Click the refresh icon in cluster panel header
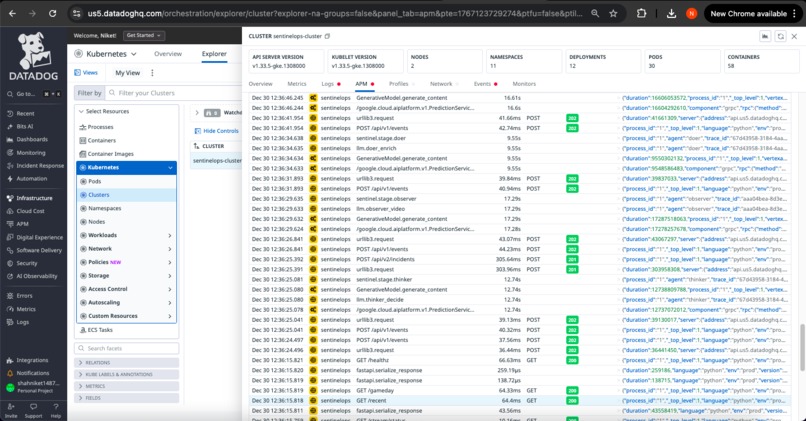This screenshot has height=421, width=806. click(780, 36)
